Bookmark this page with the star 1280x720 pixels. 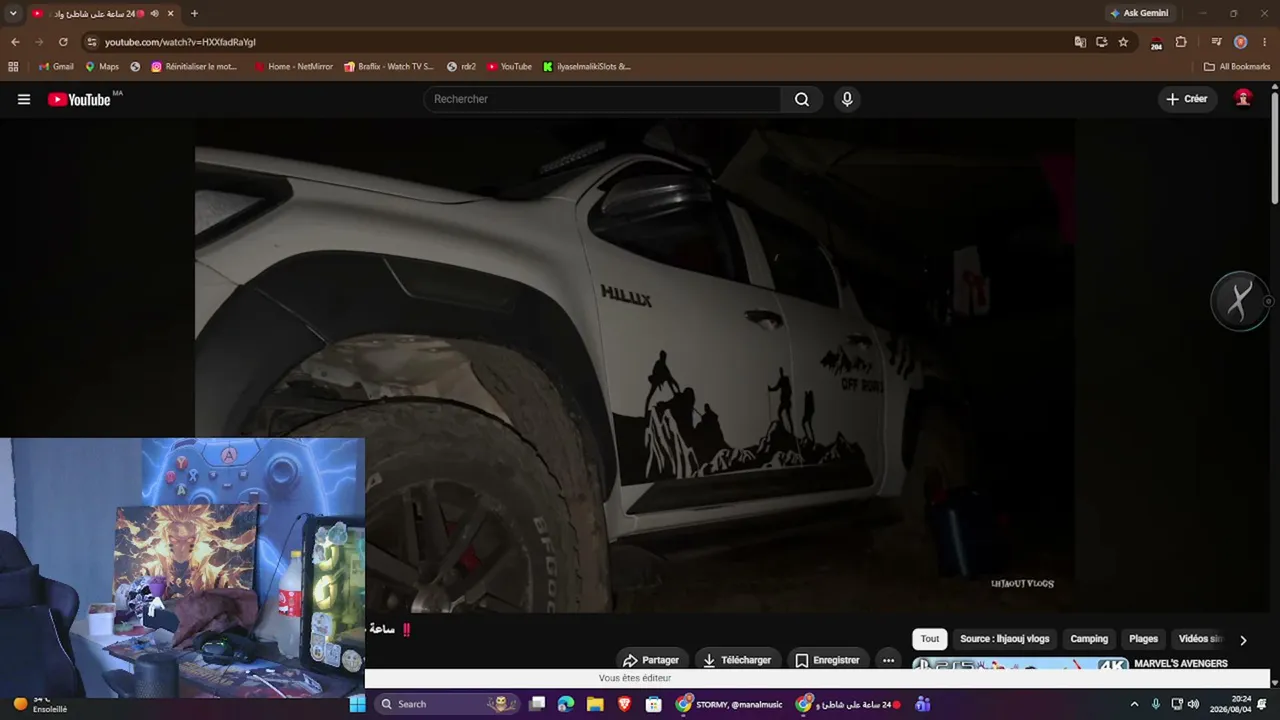(x=1123, y=42)
